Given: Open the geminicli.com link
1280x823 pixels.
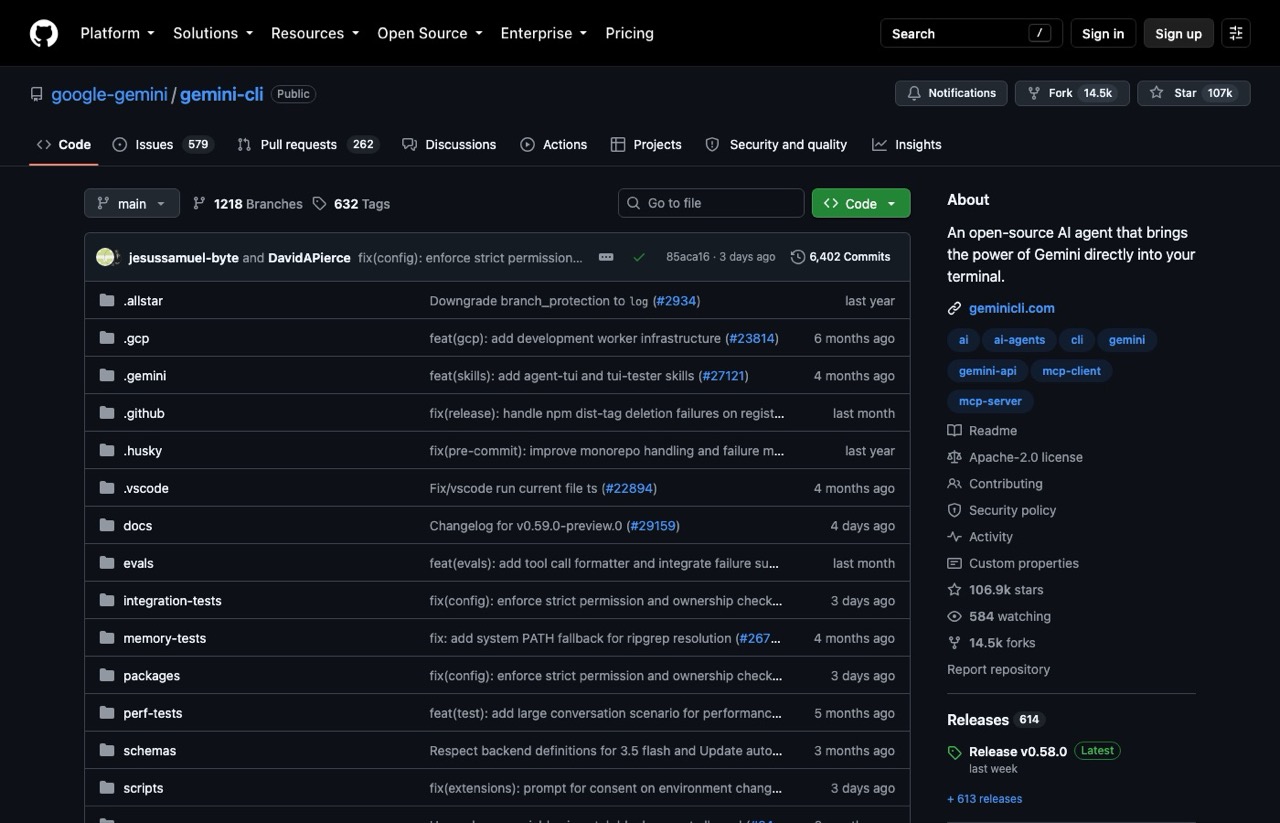Looking at the screenshot, I should [x=1011, y=308].
